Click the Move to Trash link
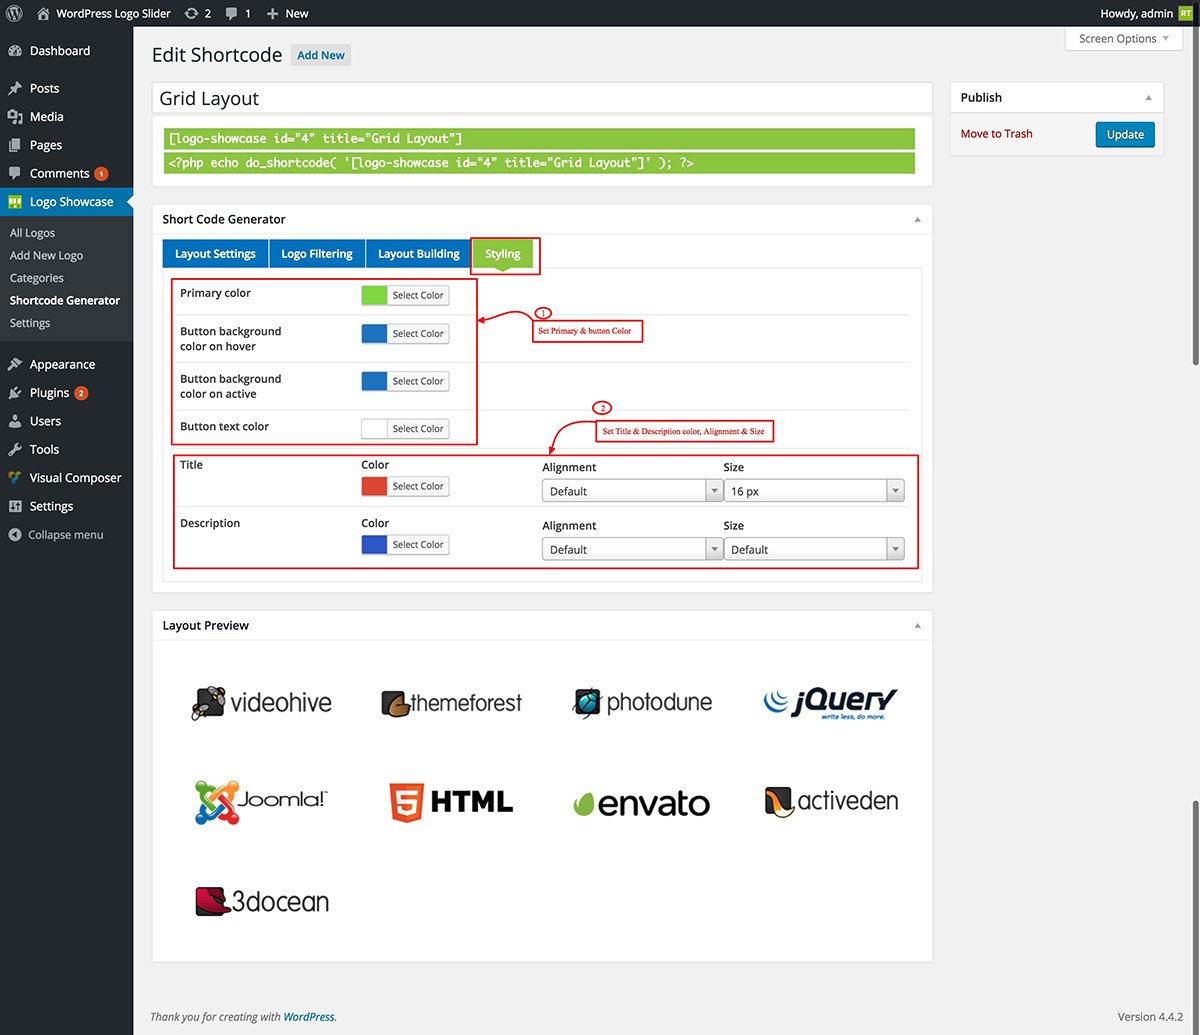Screen dimensions: 1200x1035 pos(997,134)
